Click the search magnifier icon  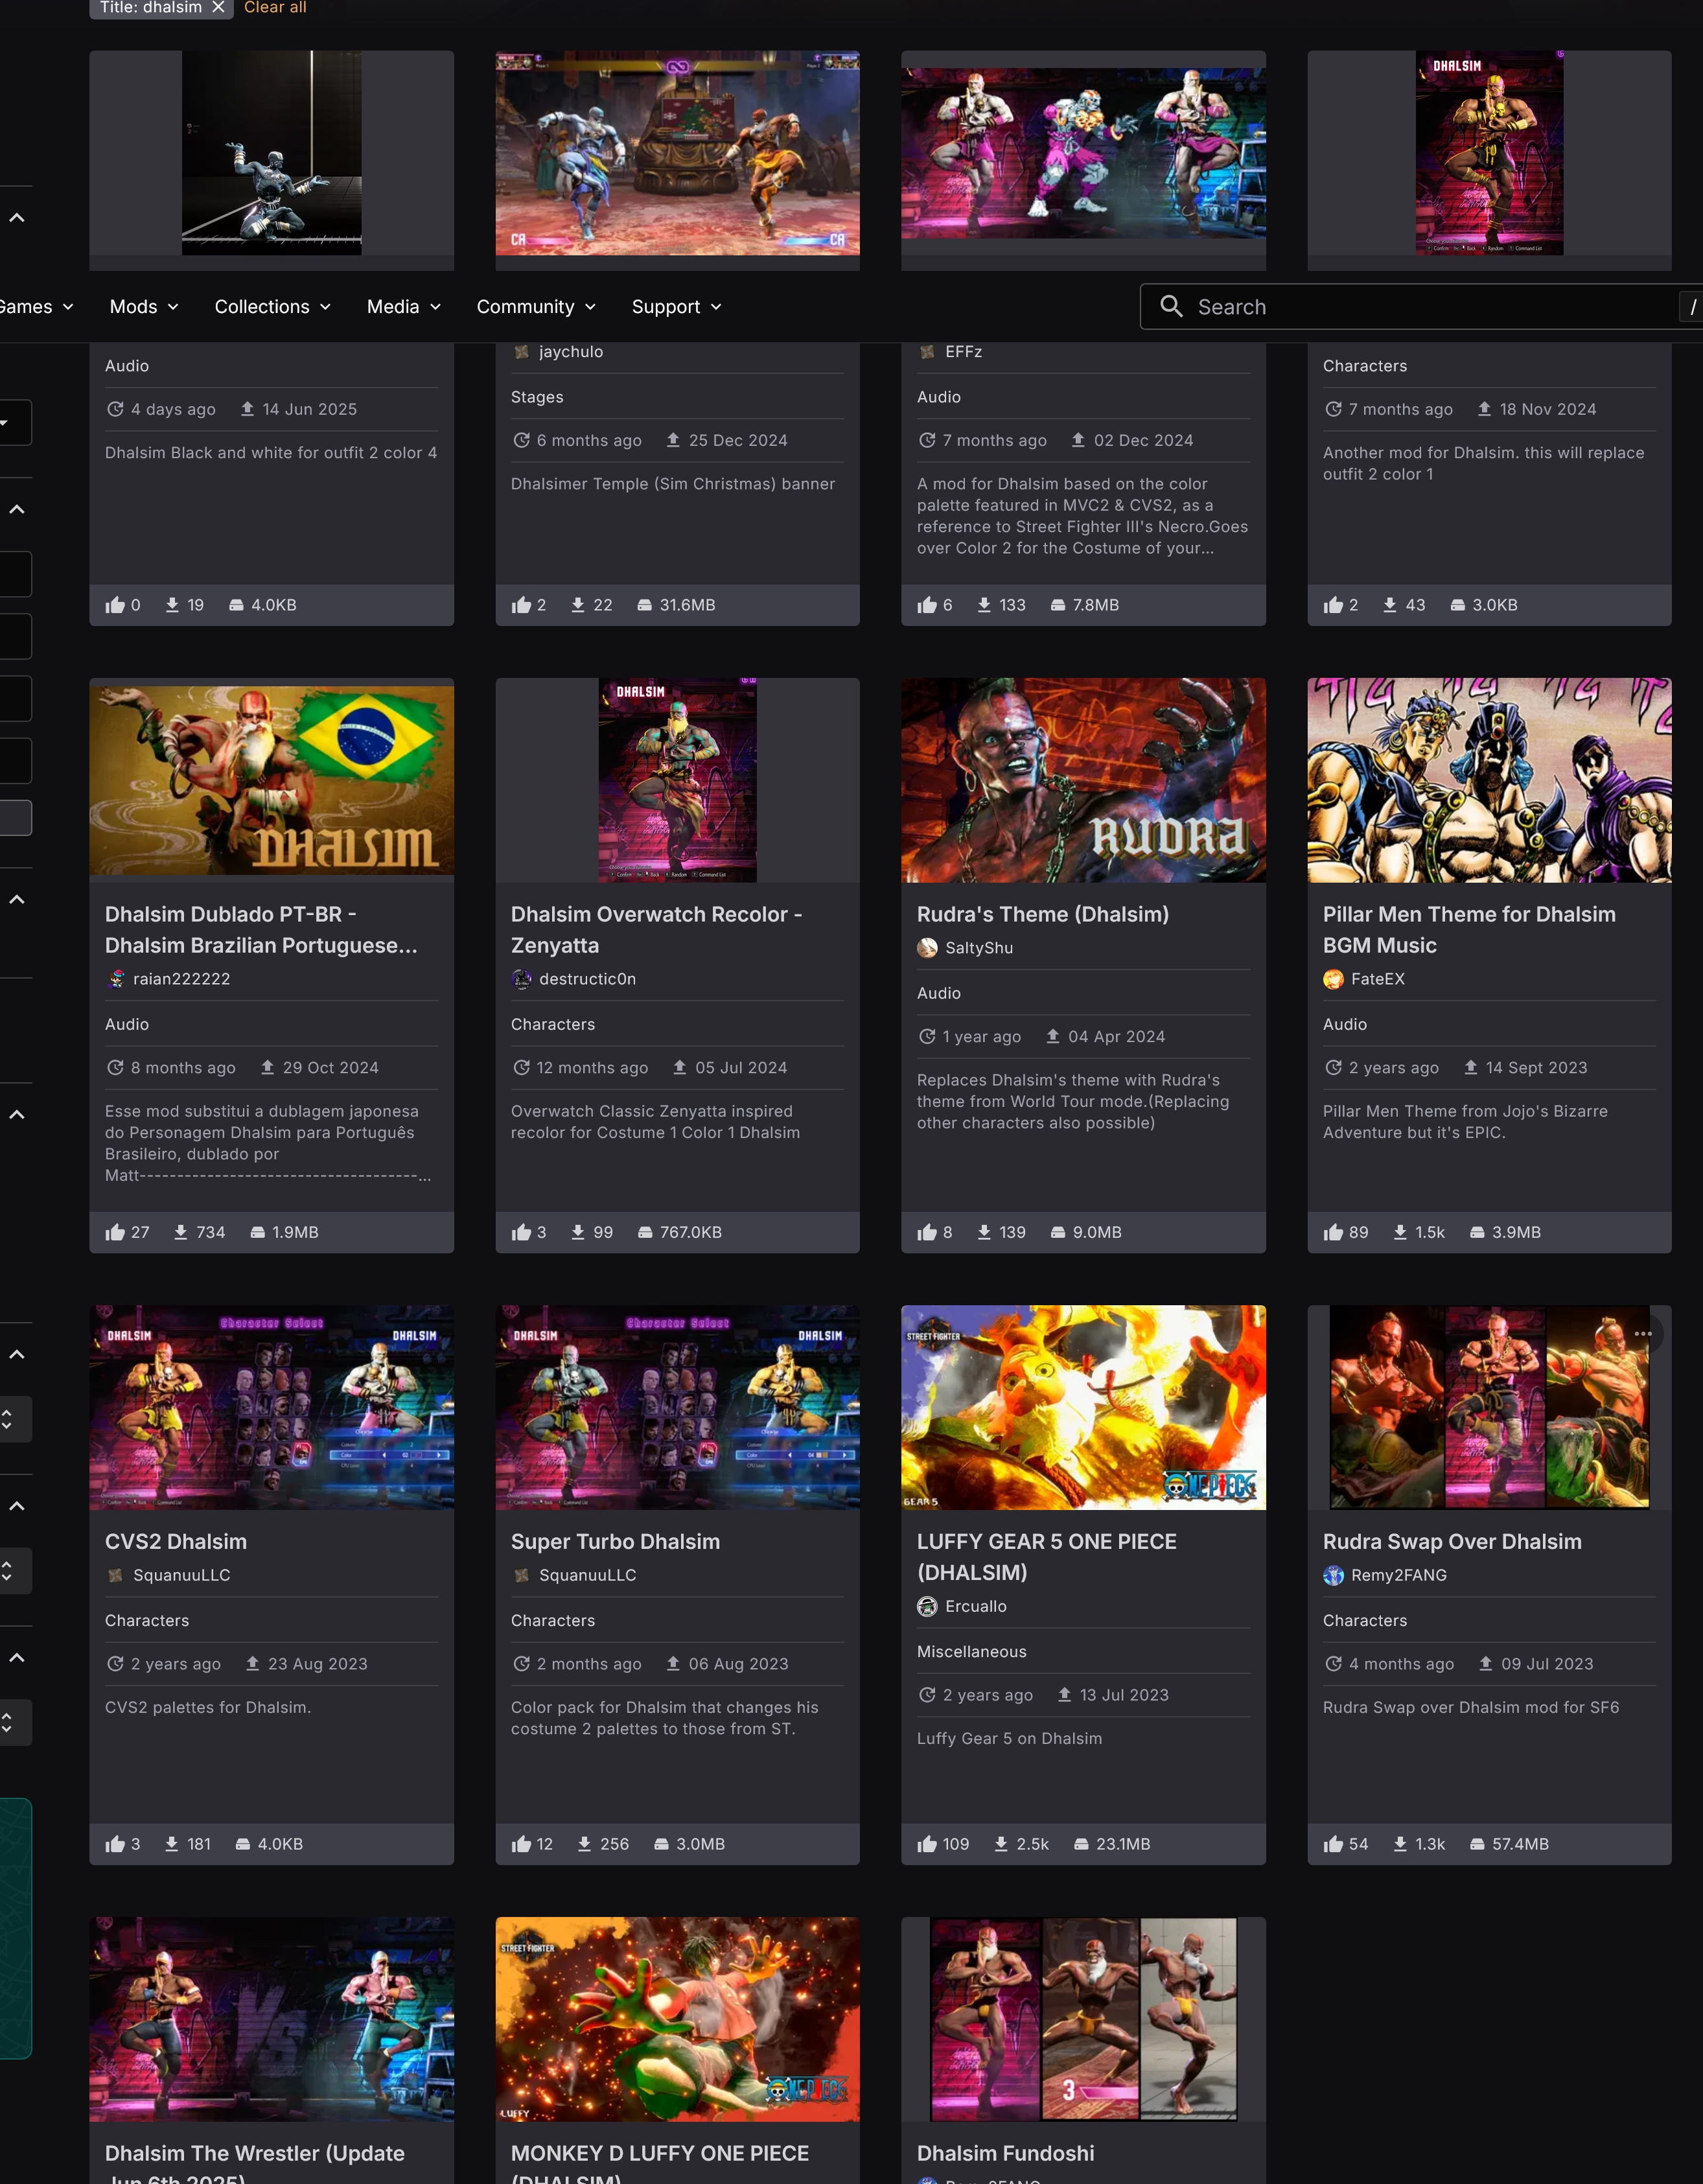click(x=1171, y=306)
